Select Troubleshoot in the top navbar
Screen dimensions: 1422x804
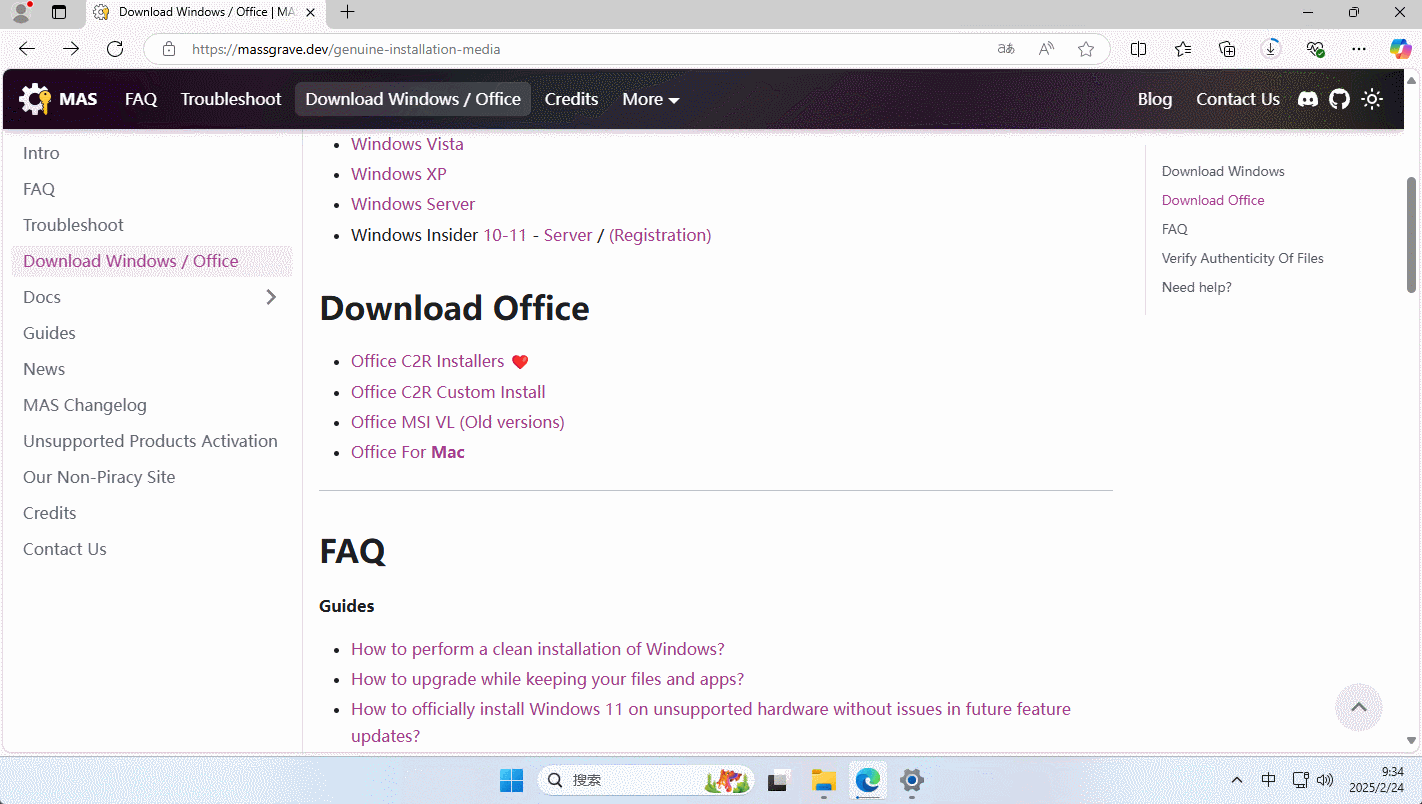231,99
